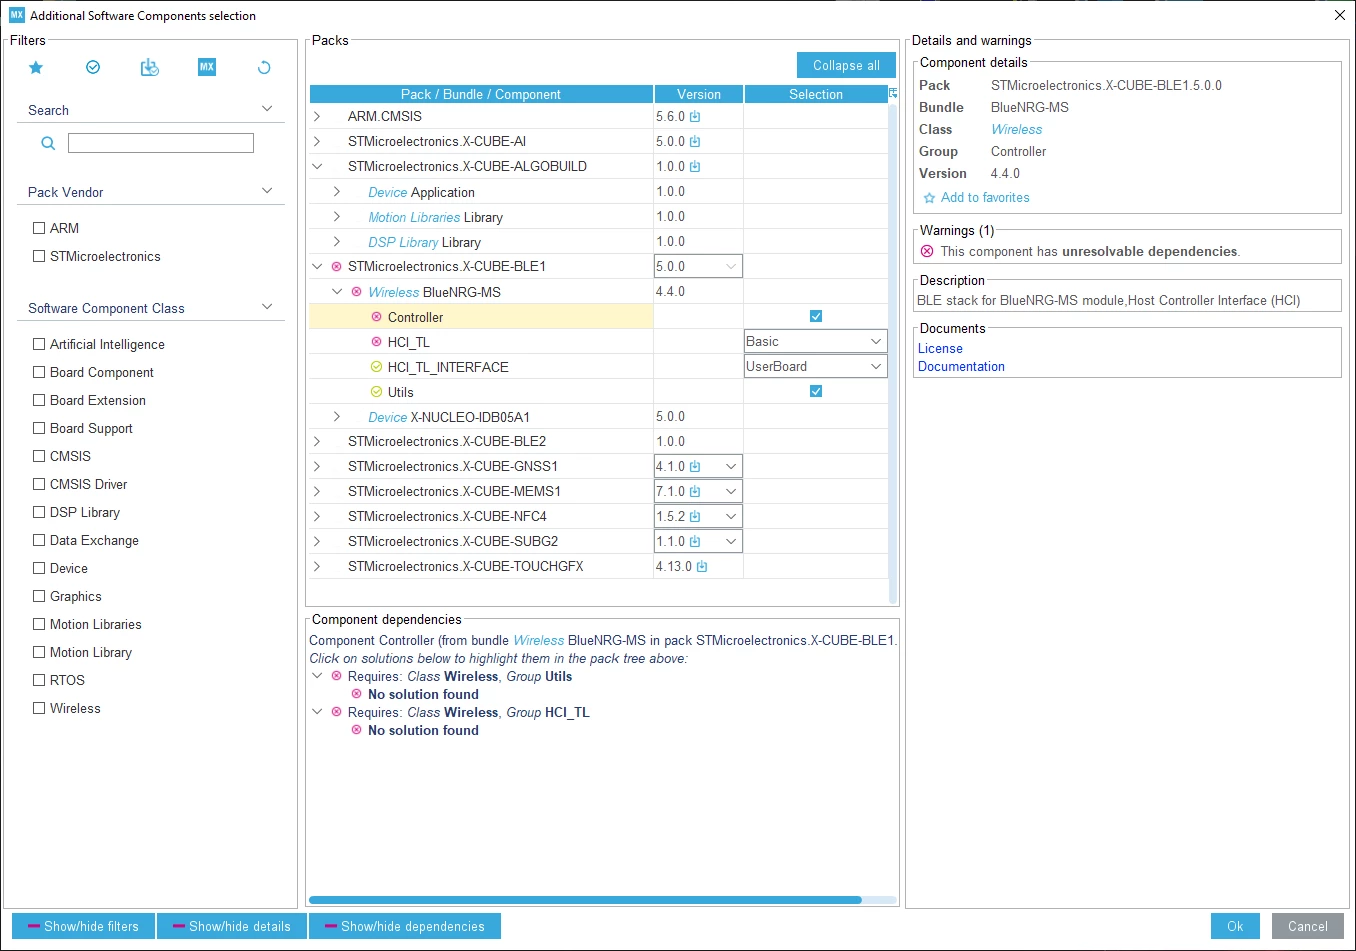
Task: Click the download icon for X-CUBE-NFC4 1.5.2
Action: [x=695, y=517]
